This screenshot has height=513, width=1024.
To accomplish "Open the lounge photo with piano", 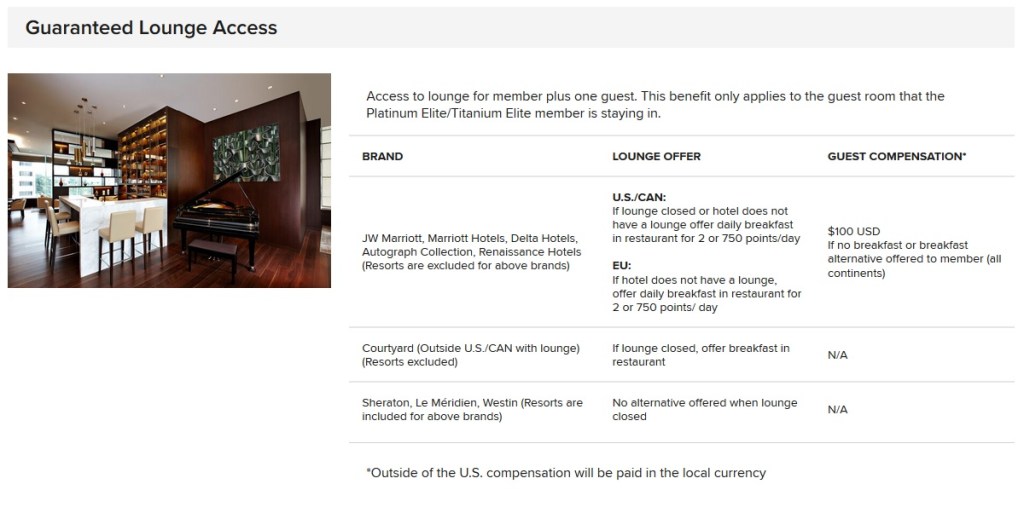I will pos(169,180).
